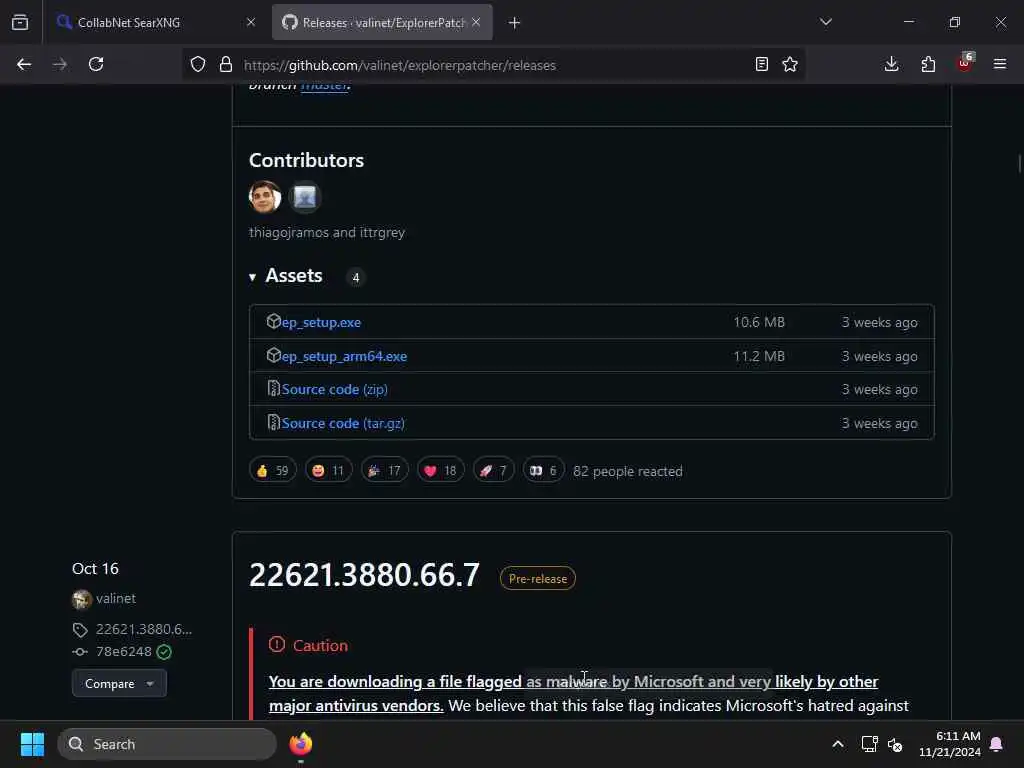Image resolution: width=1024 pixels, height=768 pixels.
Task: Click the Contributors heading
Action: pos(306,160)
